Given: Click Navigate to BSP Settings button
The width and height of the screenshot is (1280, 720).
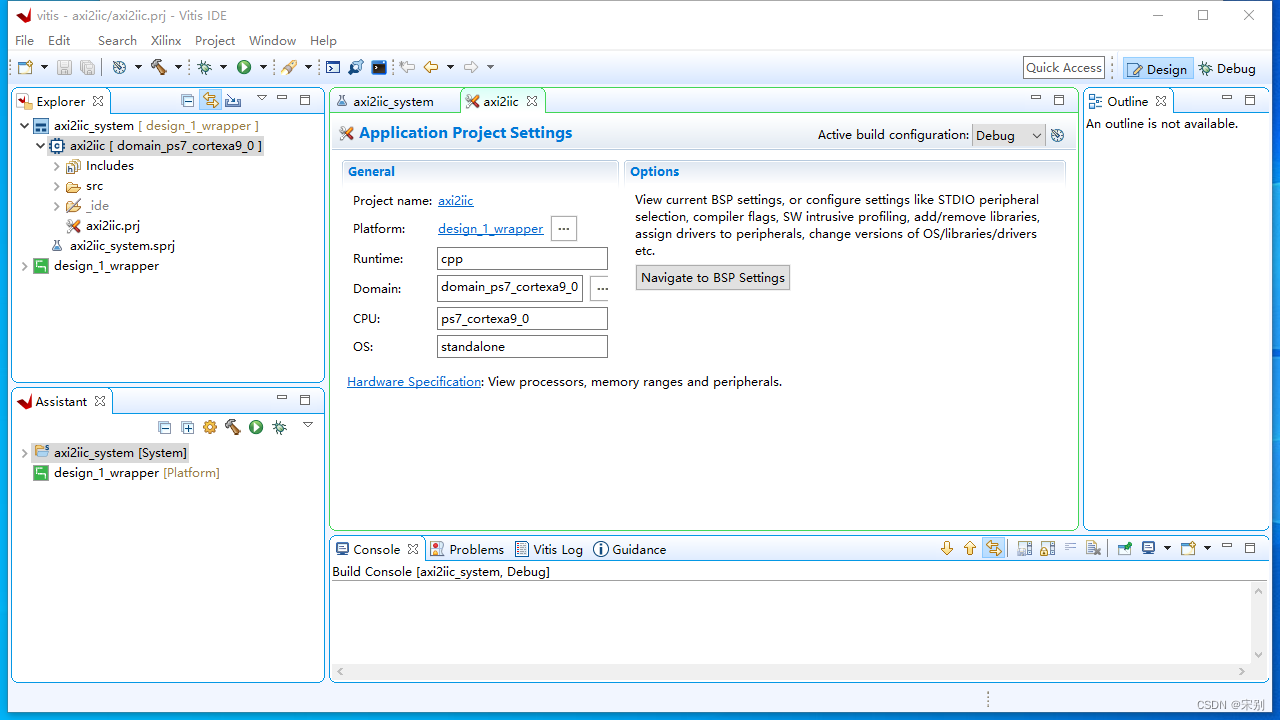Looking at the screenshot, I should [713, 277].
